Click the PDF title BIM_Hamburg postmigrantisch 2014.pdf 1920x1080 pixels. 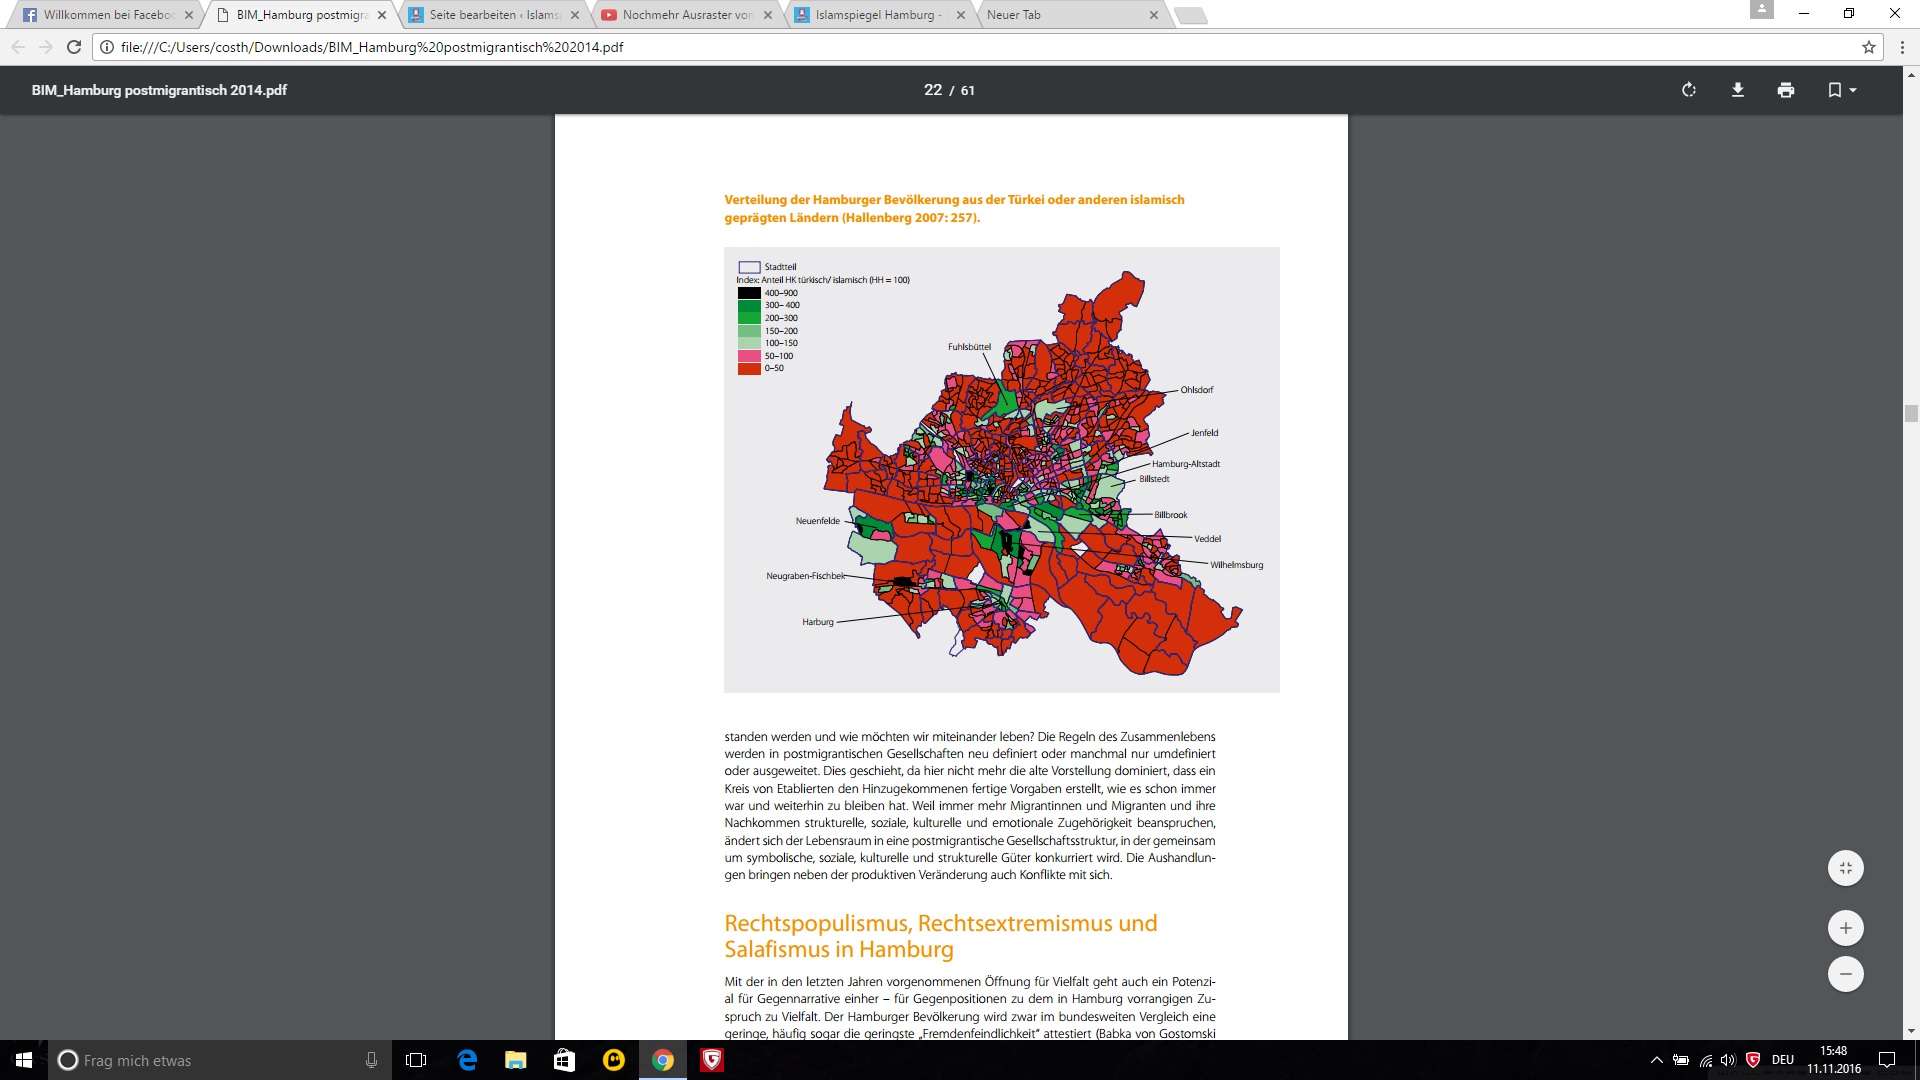click(x=159, y=90)
